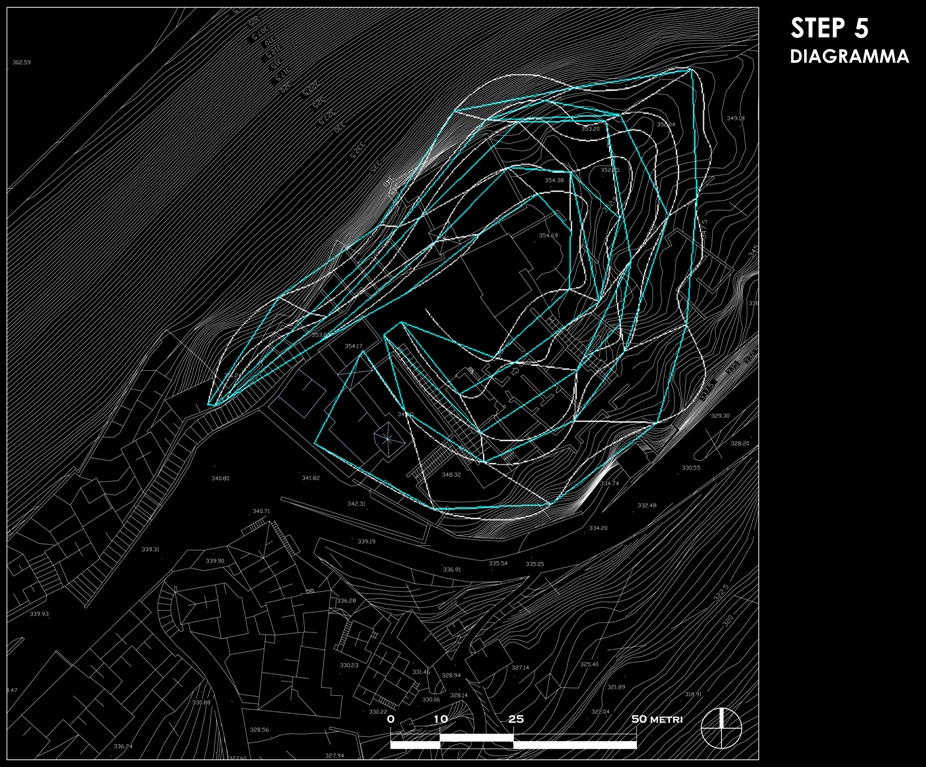This screenshot has height=767, width=926.
Task: Select the 332.48 spot elevation
Action: tap(647, 505)
